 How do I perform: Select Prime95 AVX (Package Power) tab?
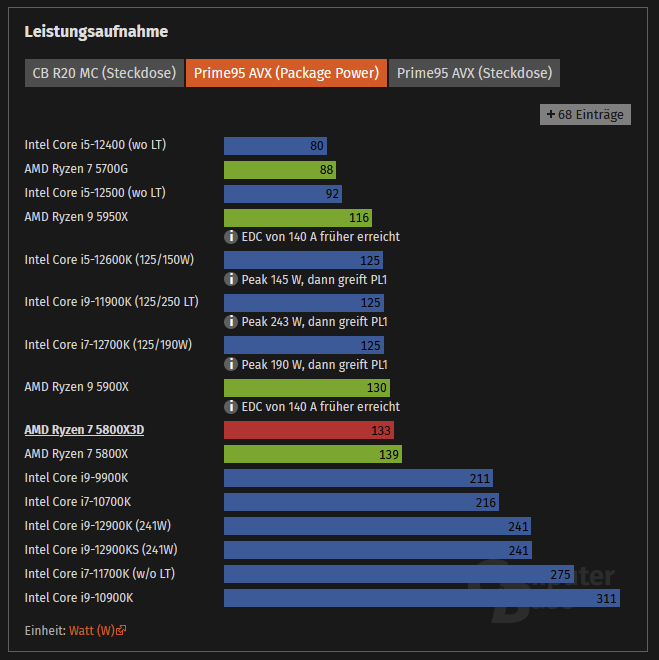(x=286, y=73)
